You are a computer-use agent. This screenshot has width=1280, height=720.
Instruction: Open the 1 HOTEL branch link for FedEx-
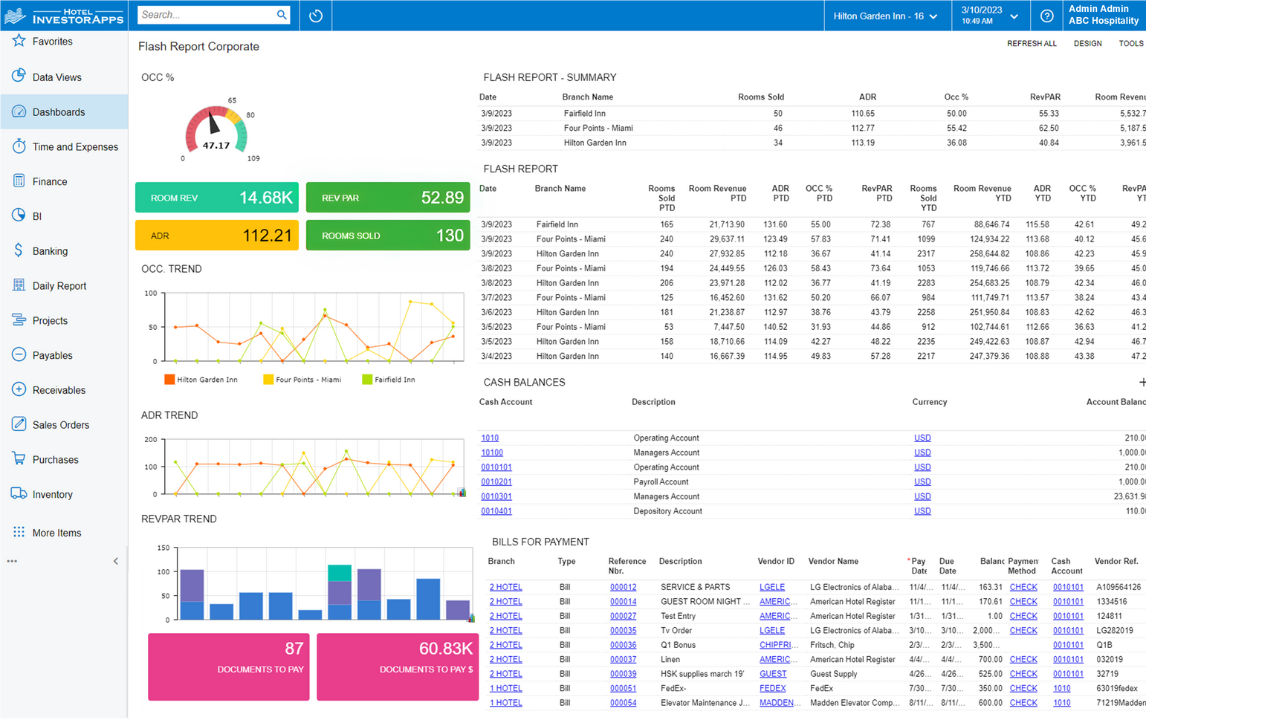505,688
